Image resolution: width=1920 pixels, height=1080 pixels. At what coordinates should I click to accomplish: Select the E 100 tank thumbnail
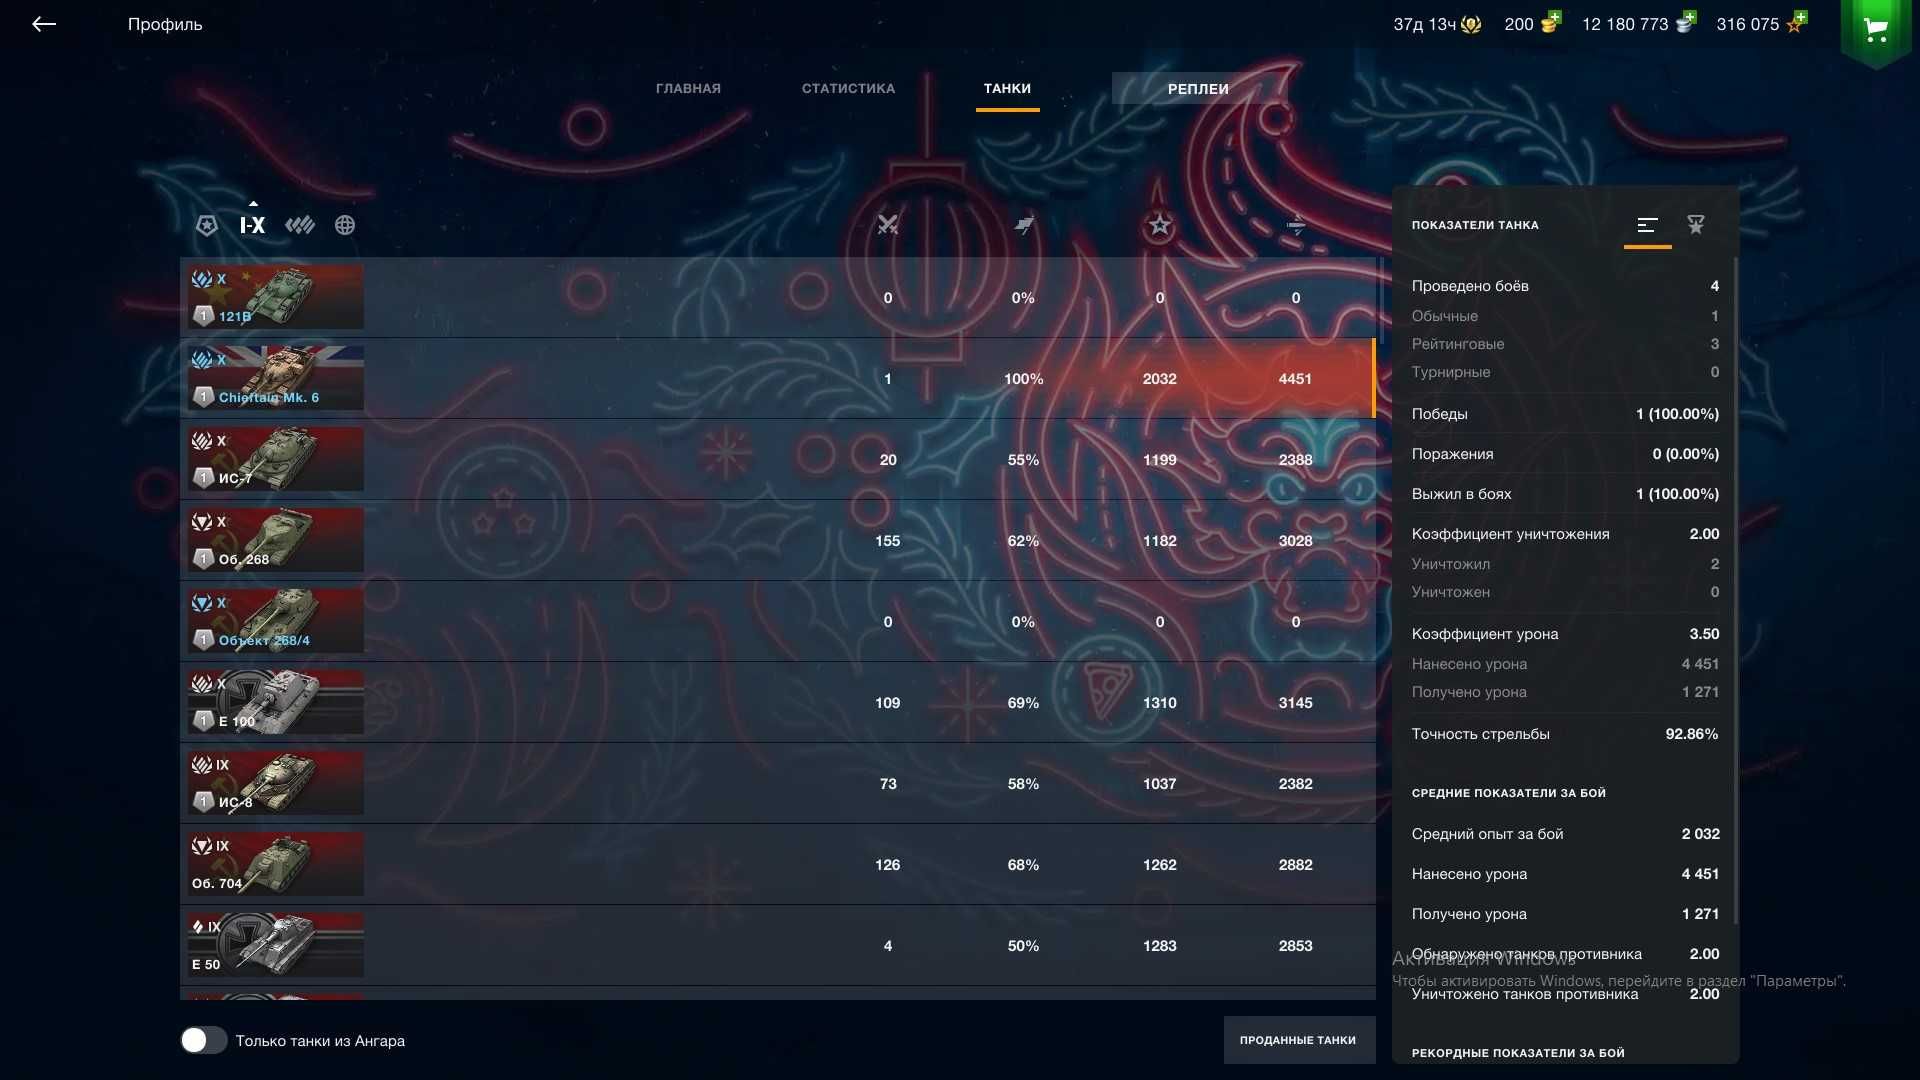tap(276, 702)
